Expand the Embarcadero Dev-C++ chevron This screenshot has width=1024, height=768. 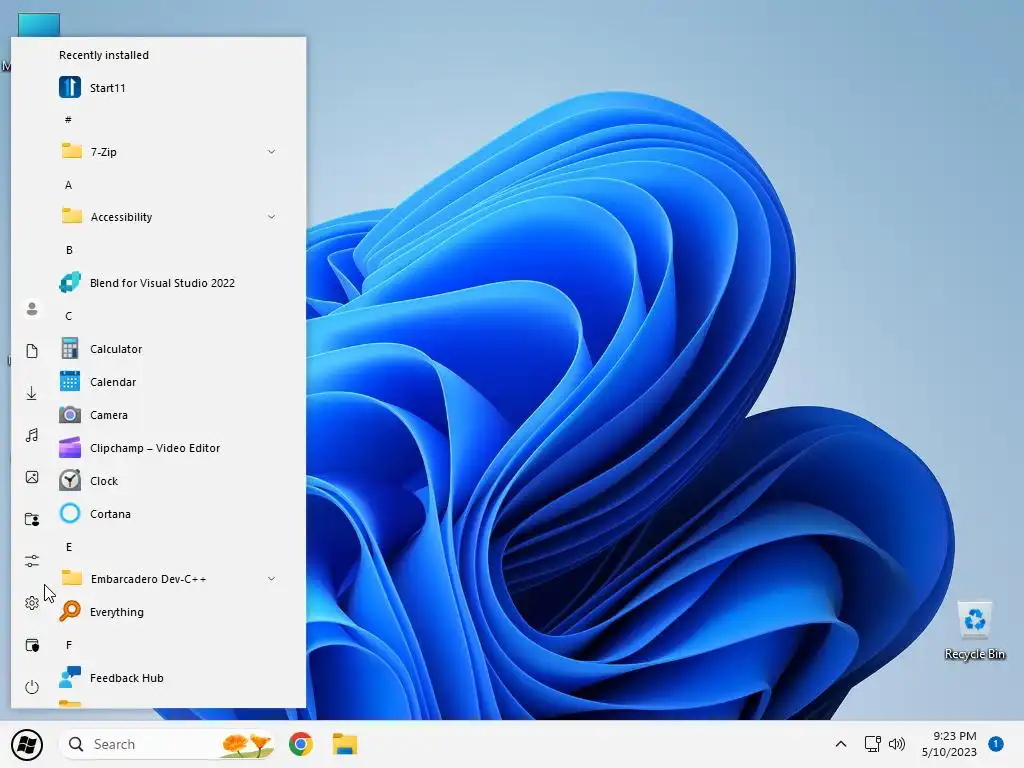pos(271,579)
